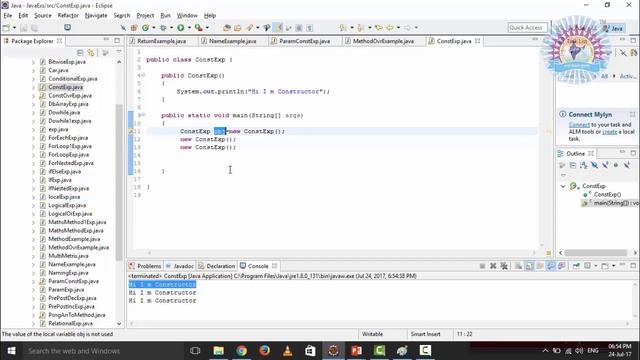Screen dimensions: 640x360
Task: Click the Pin Console icon
Action: 576,266
